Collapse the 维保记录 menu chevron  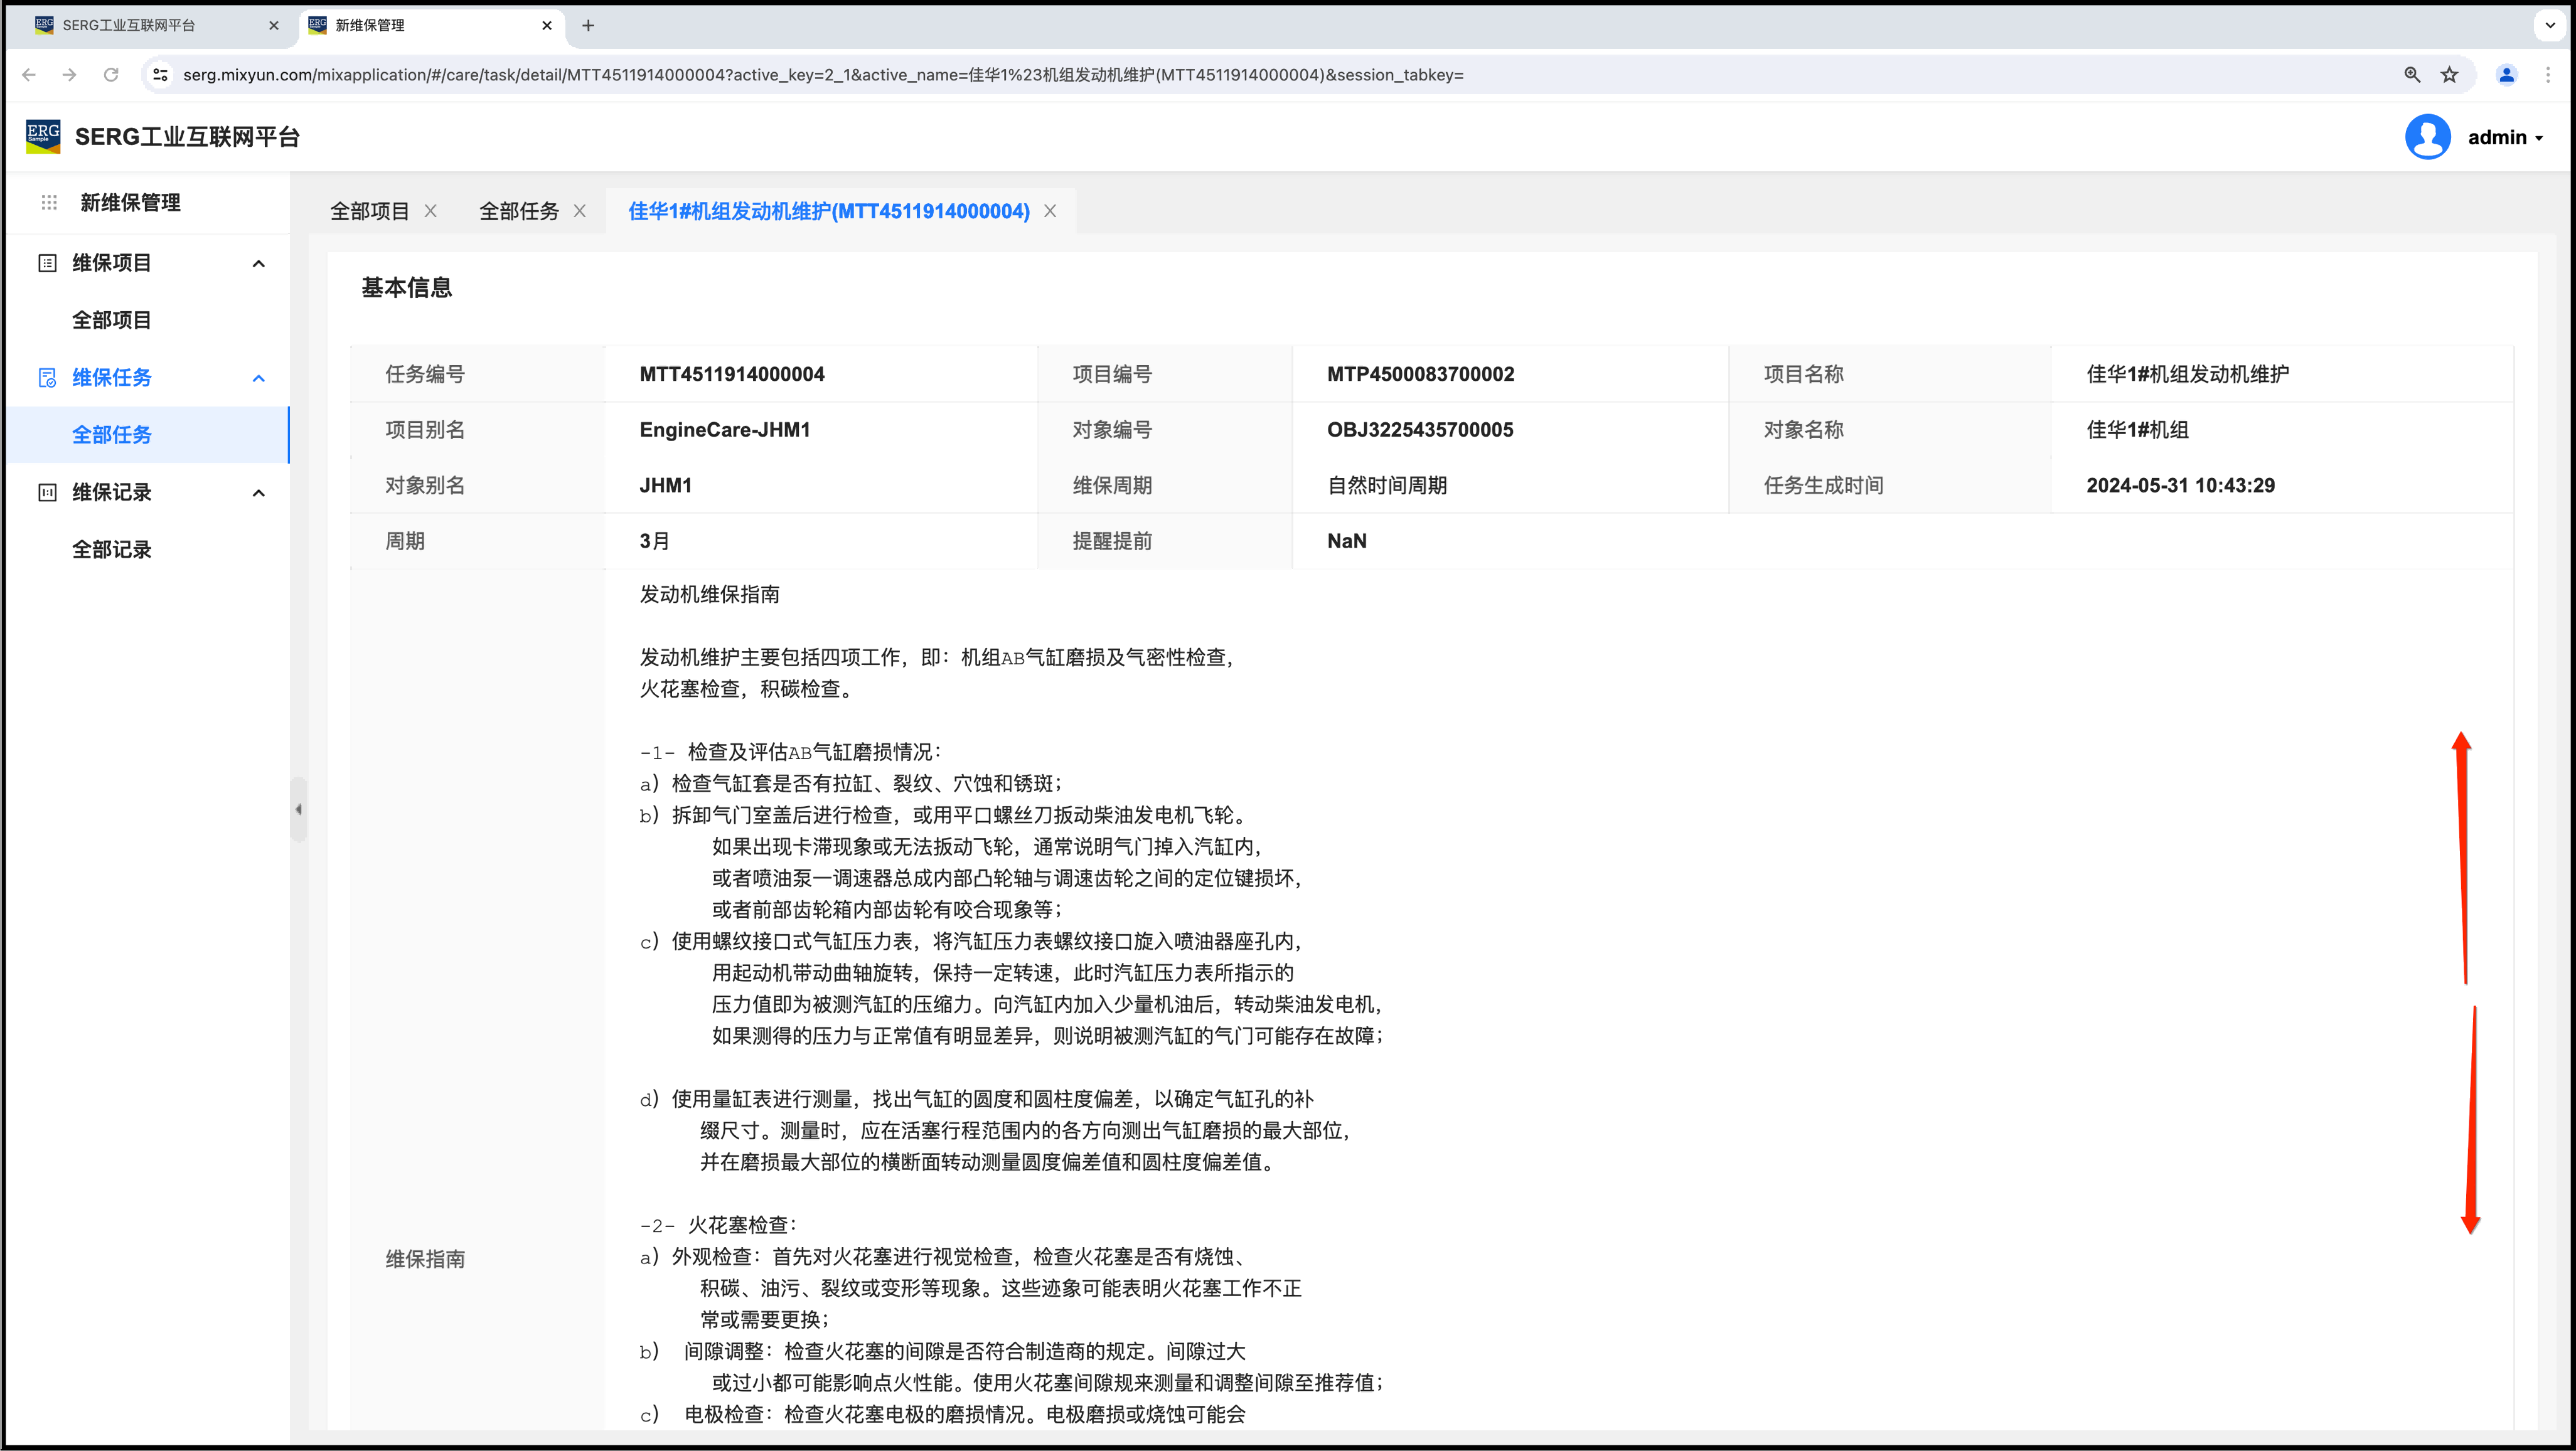pyautogui.click(x=259, y=493)
